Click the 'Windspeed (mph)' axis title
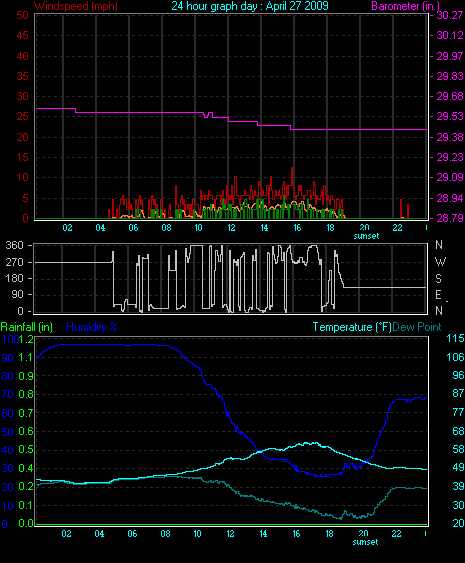 (x=76, y=6)
